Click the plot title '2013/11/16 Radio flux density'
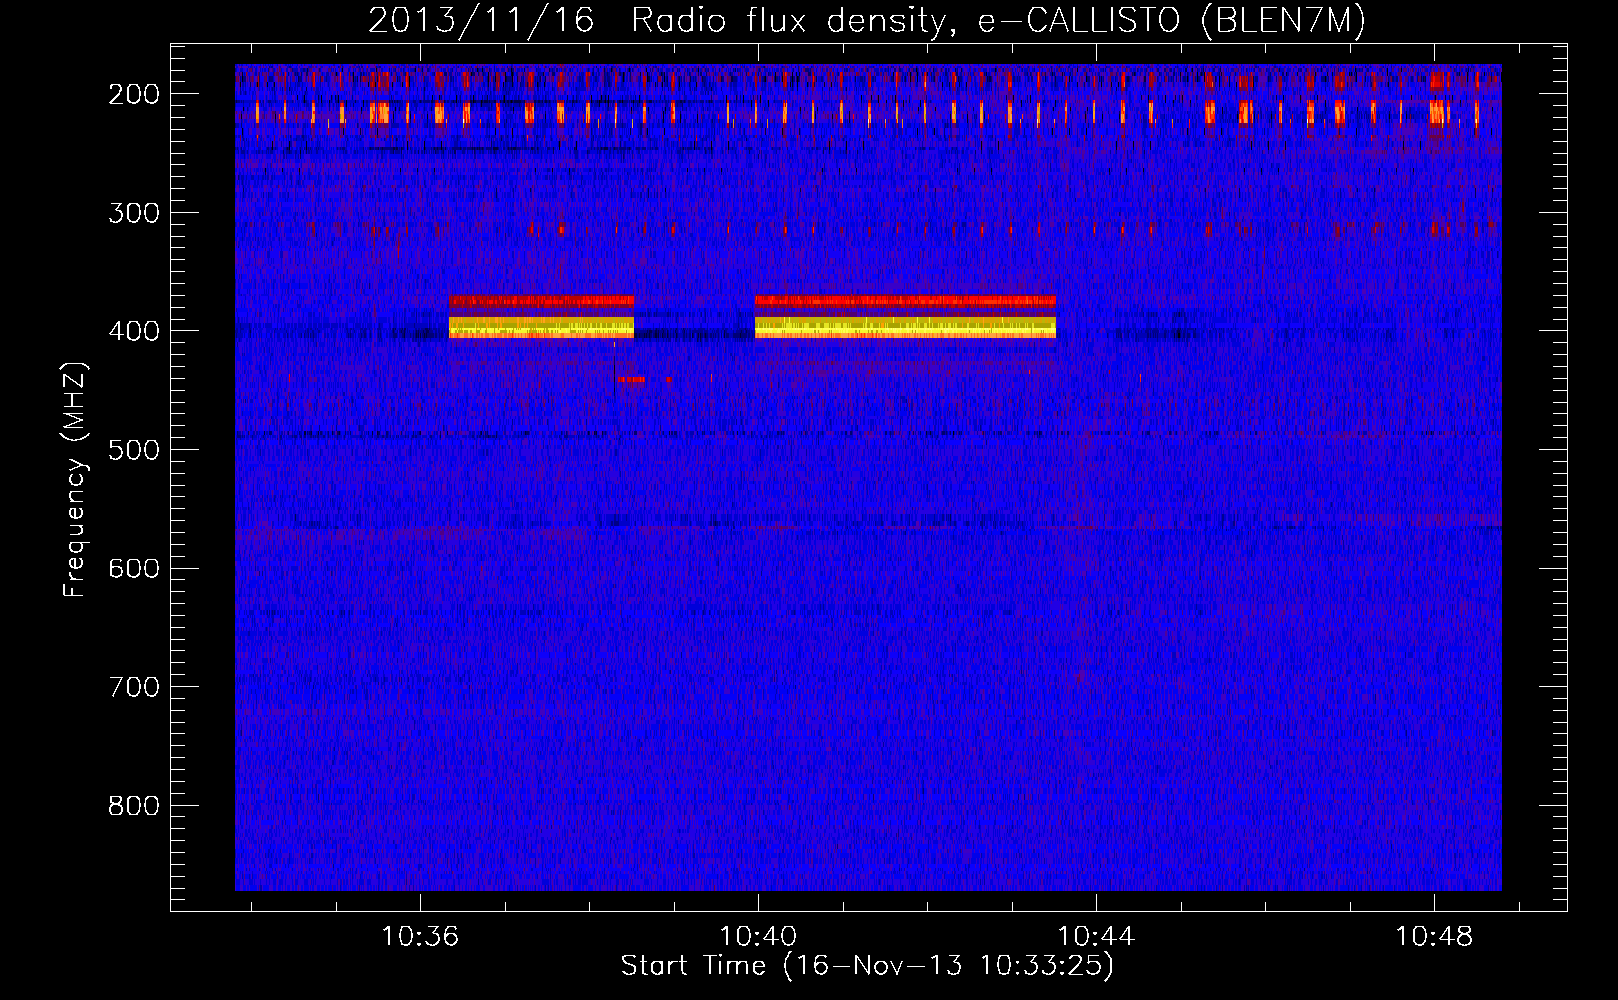The image size is (1618, 1000). pyautogui.click(x=657, y=21)
